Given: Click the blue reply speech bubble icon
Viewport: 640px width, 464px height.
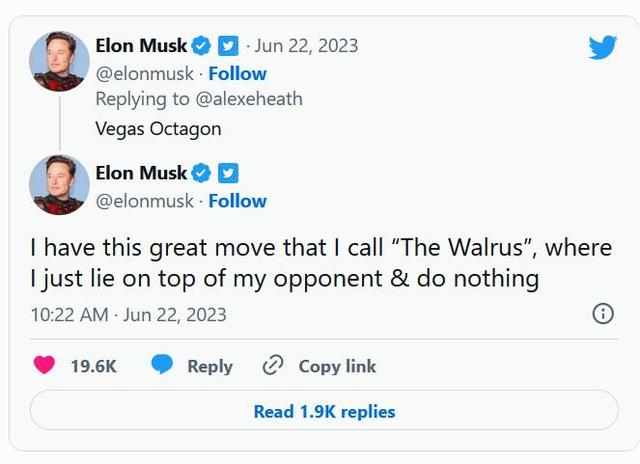Looking at the screenshot, I should (162, 364).
